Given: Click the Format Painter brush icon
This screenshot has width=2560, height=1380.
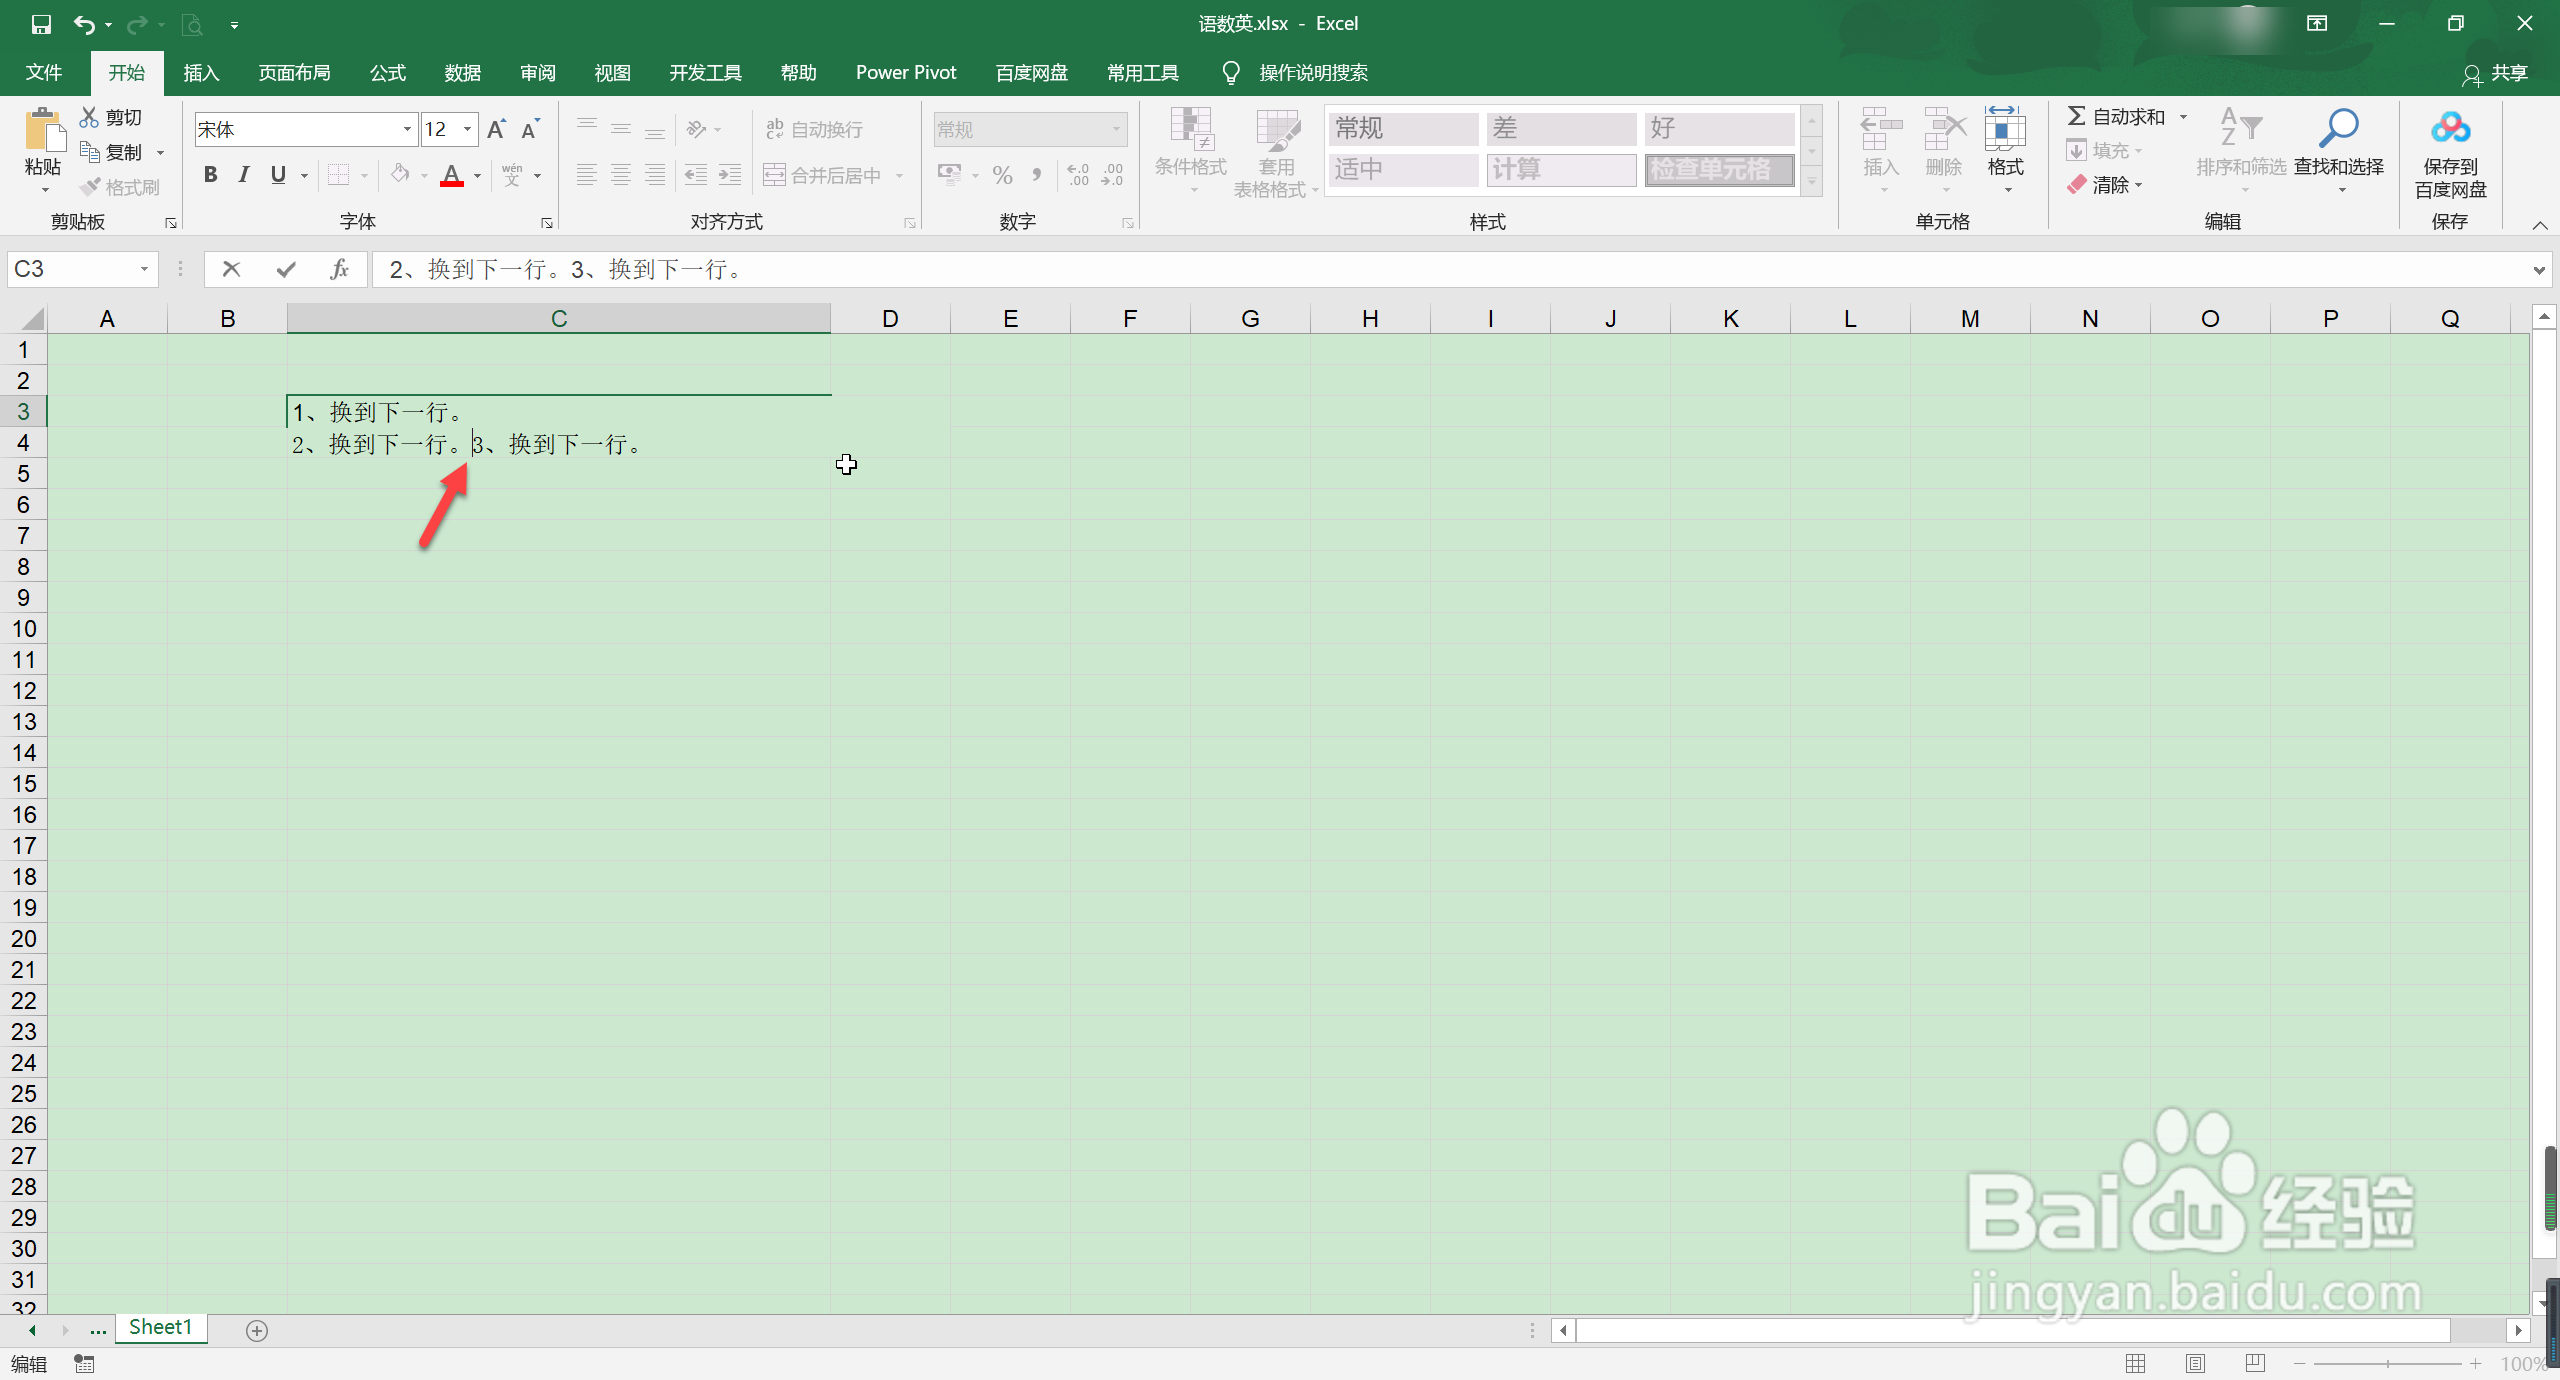Looking at the screenshot, I should point(91,187).
